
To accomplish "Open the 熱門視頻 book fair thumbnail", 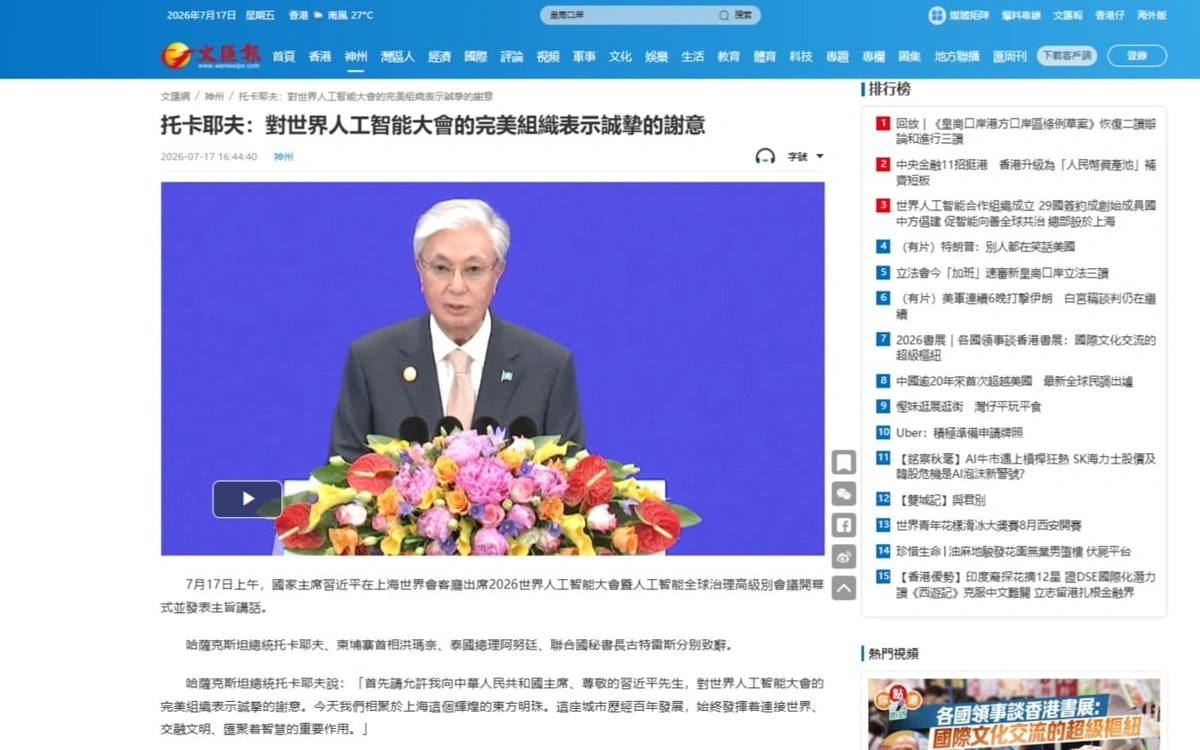I will click(1014, 715).
